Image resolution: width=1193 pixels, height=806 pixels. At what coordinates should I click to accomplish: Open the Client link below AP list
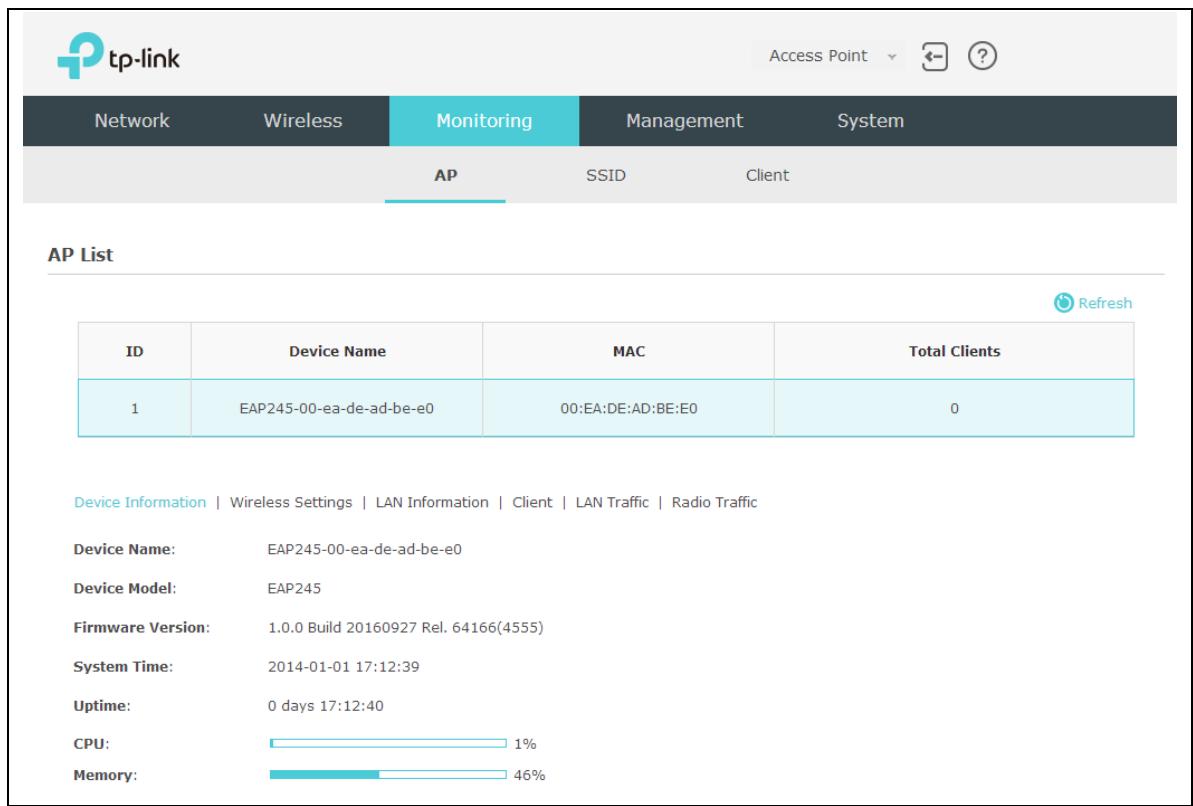[532, 502]
